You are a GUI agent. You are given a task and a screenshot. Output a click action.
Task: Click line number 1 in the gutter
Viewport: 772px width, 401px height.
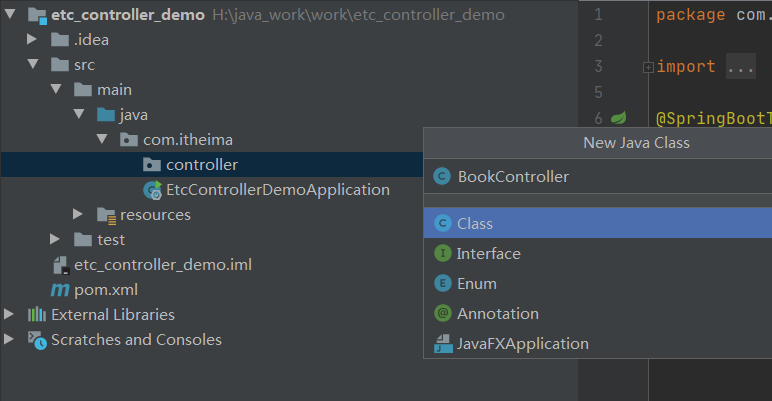point(598,14)
